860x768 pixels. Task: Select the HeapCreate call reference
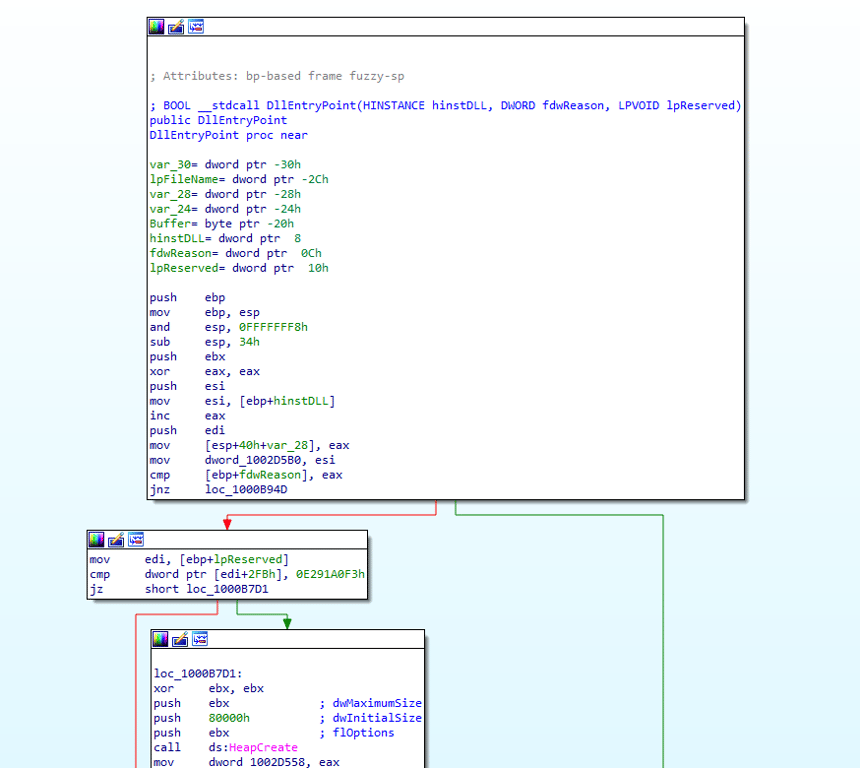(x=263, y=747)
